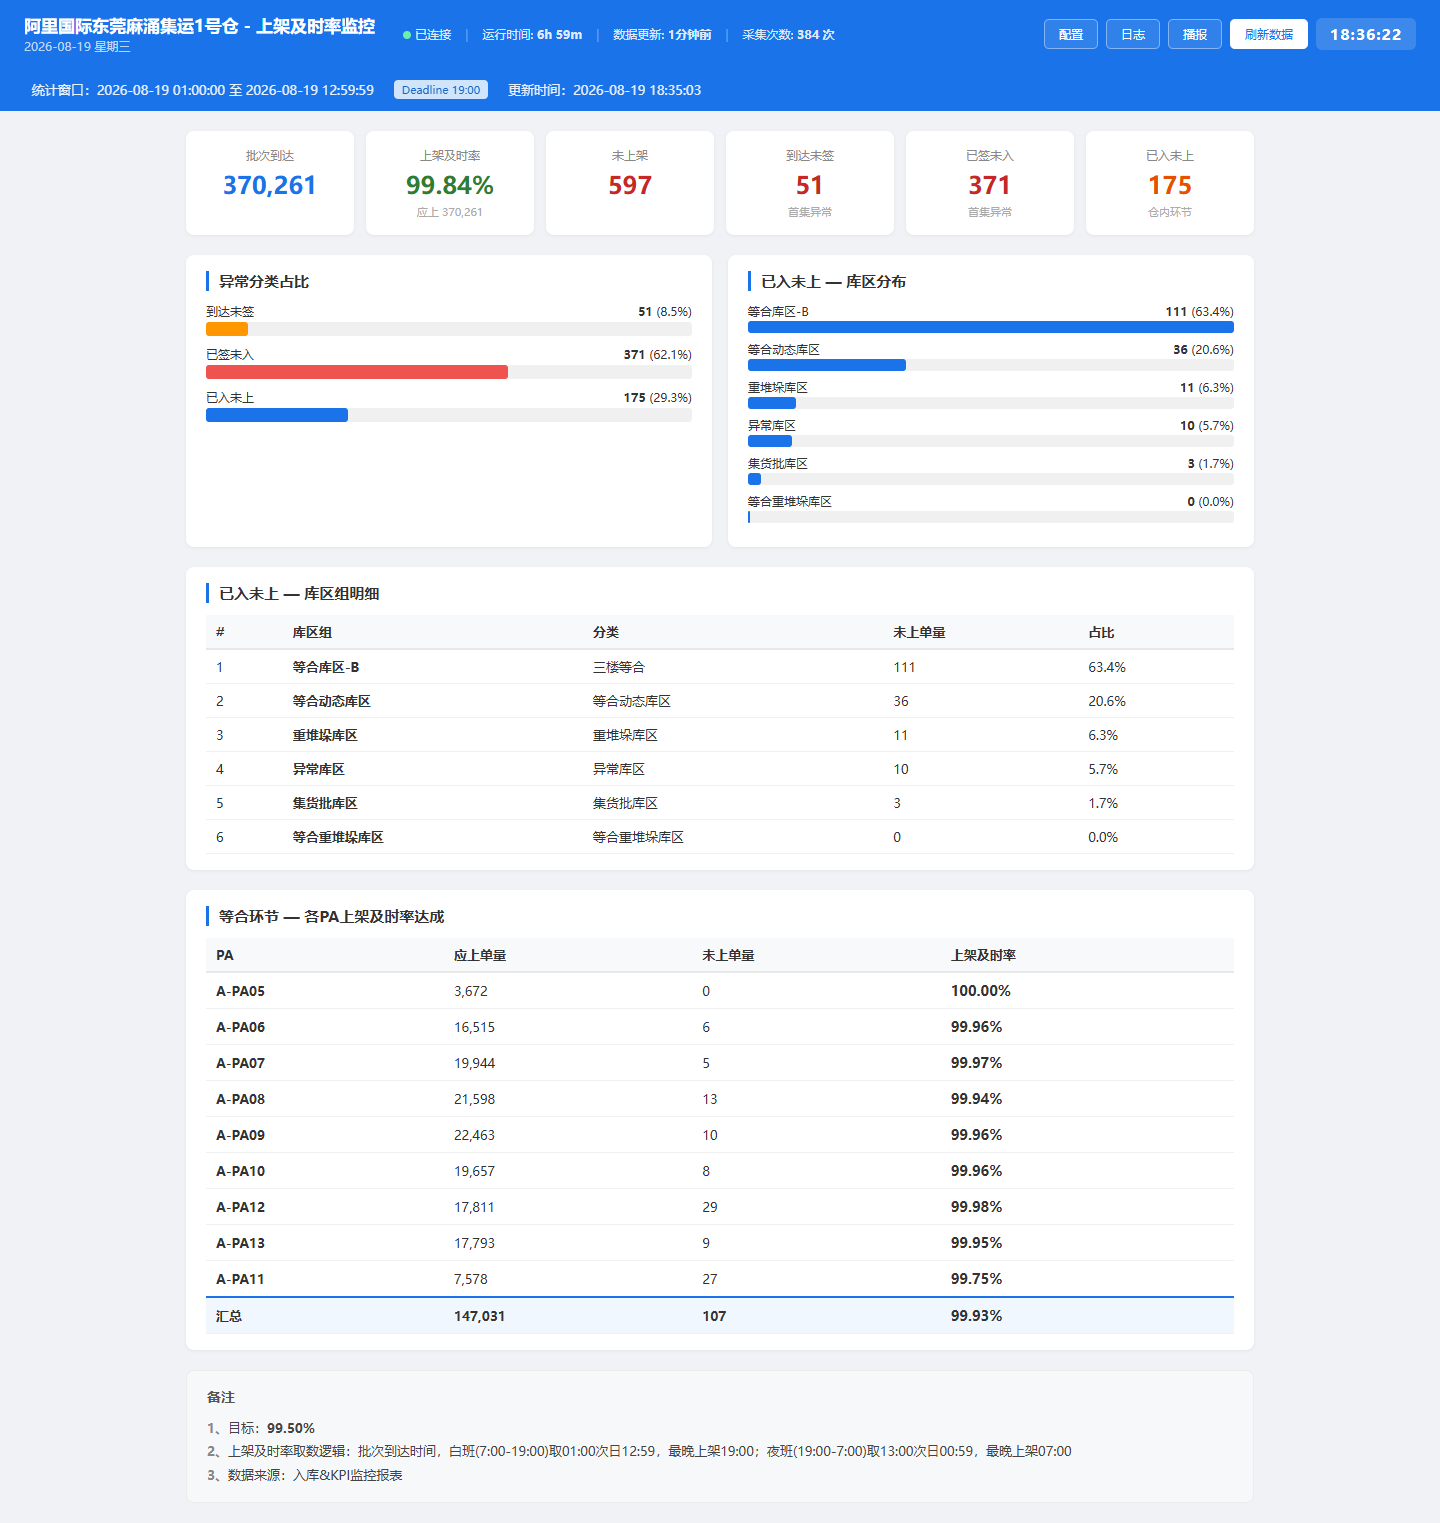Click the 36 (20.6%) distribution value

coord(1203,350)
